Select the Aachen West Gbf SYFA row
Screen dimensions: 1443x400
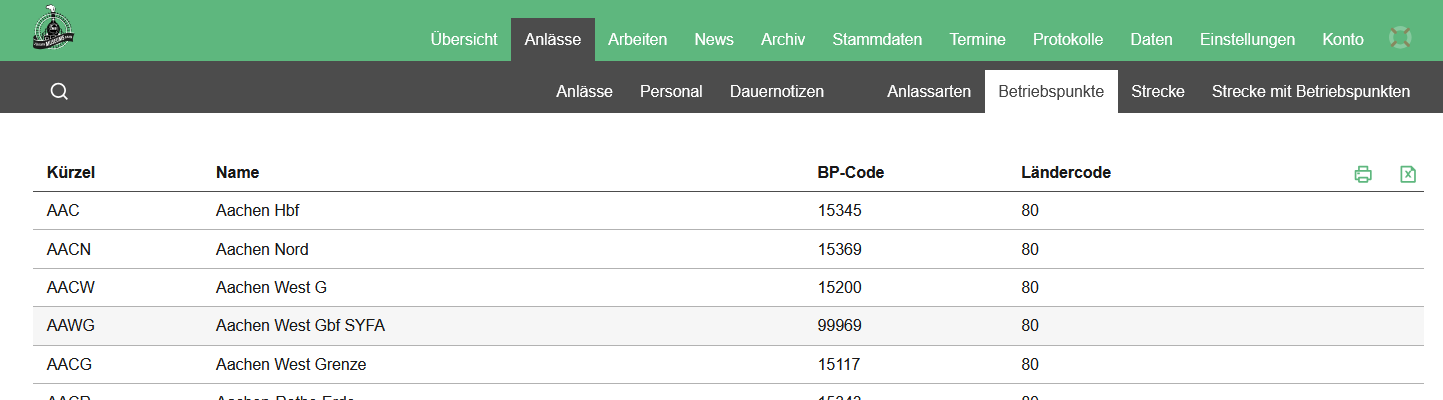click(300, 326)
